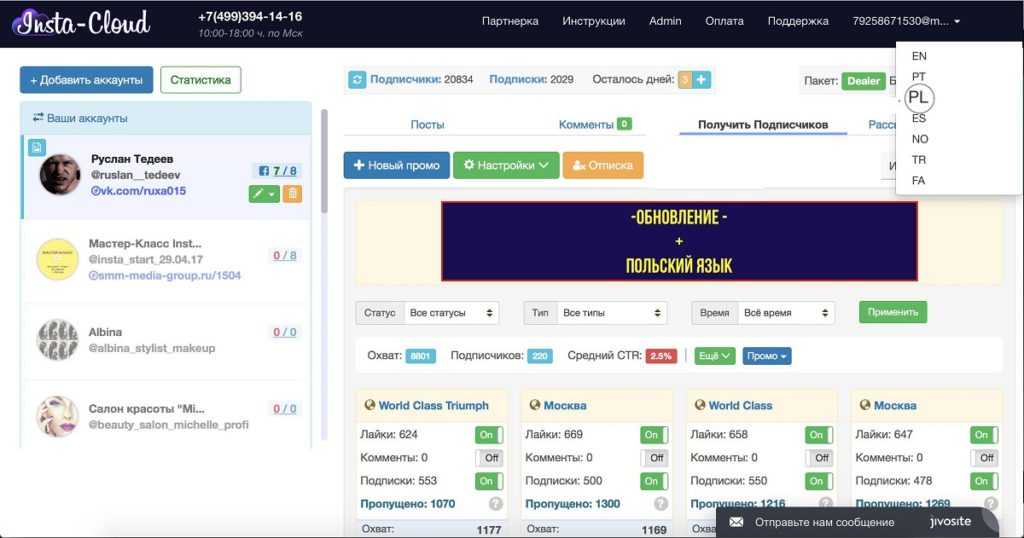This screenshot has width=1024, height=538.
Task: Delete Руслан Тедеев account with trash icon
Action: pyautogui.click(x=293, y=193)
